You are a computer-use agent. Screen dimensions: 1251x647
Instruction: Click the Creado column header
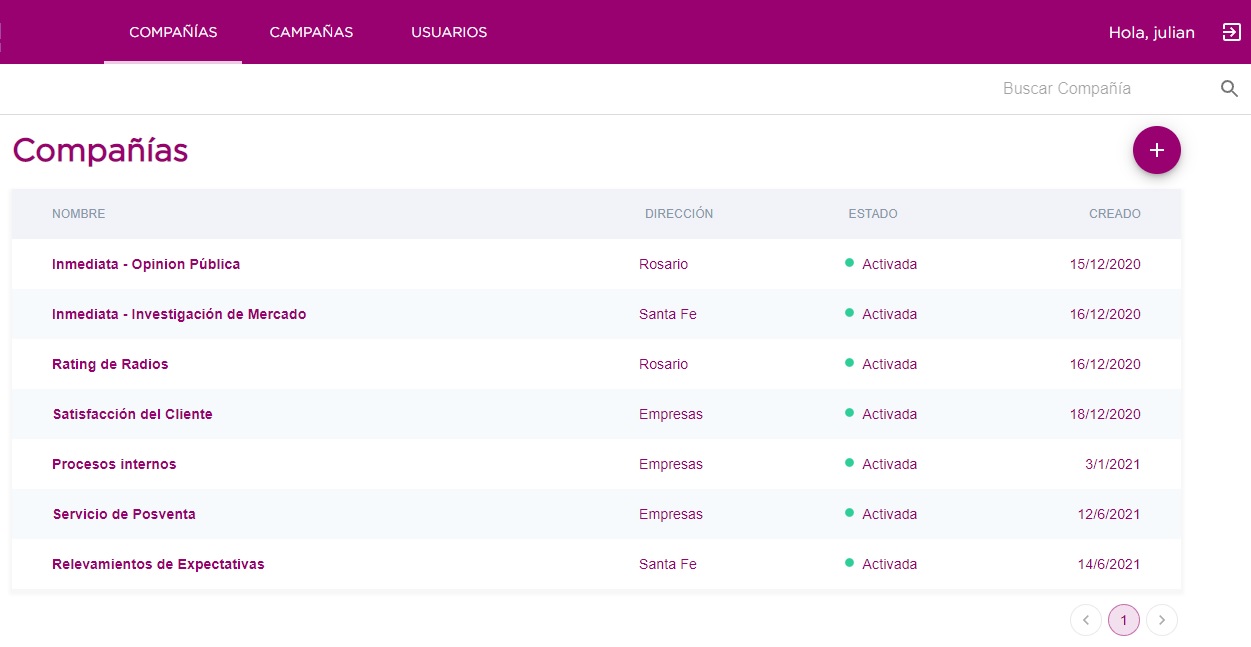click(x=1114, y=214)
